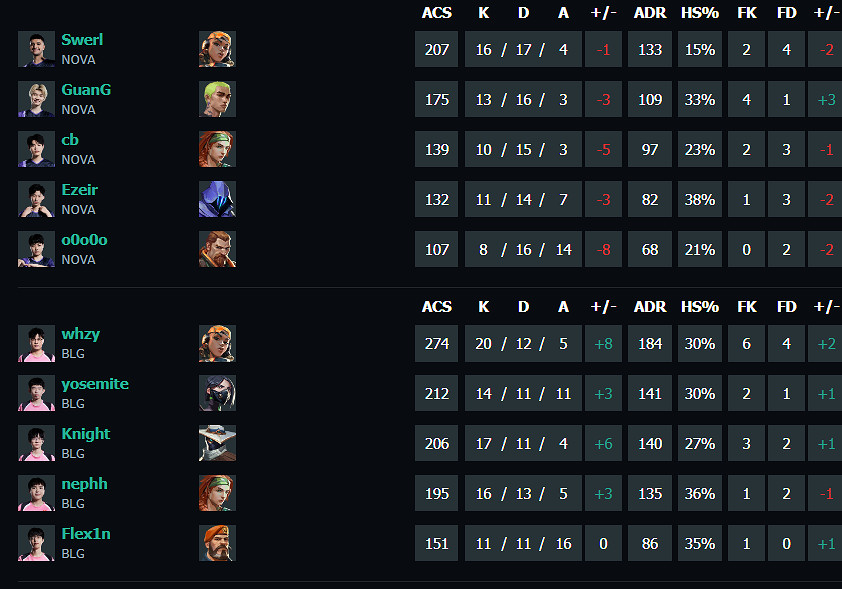Click the agent icon in Flex1n's row

coord(217,543)
